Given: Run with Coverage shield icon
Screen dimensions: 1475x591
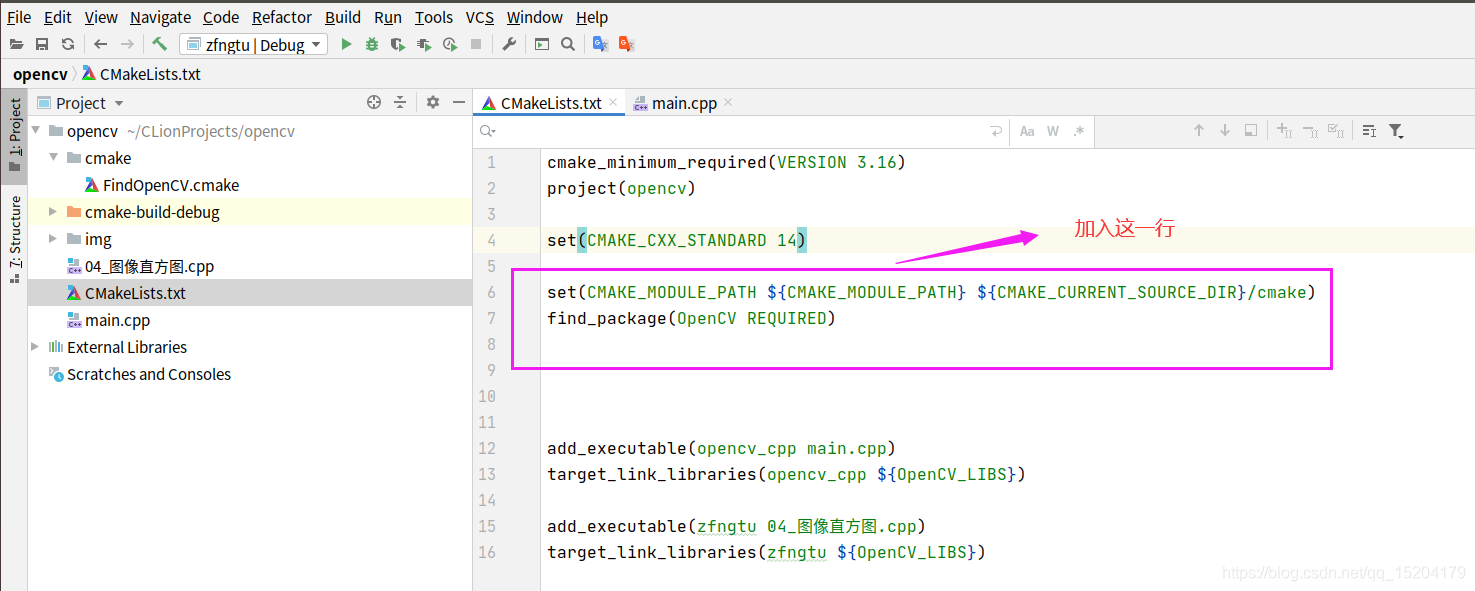Looking at the screenshot, I should tap(398, 44).
